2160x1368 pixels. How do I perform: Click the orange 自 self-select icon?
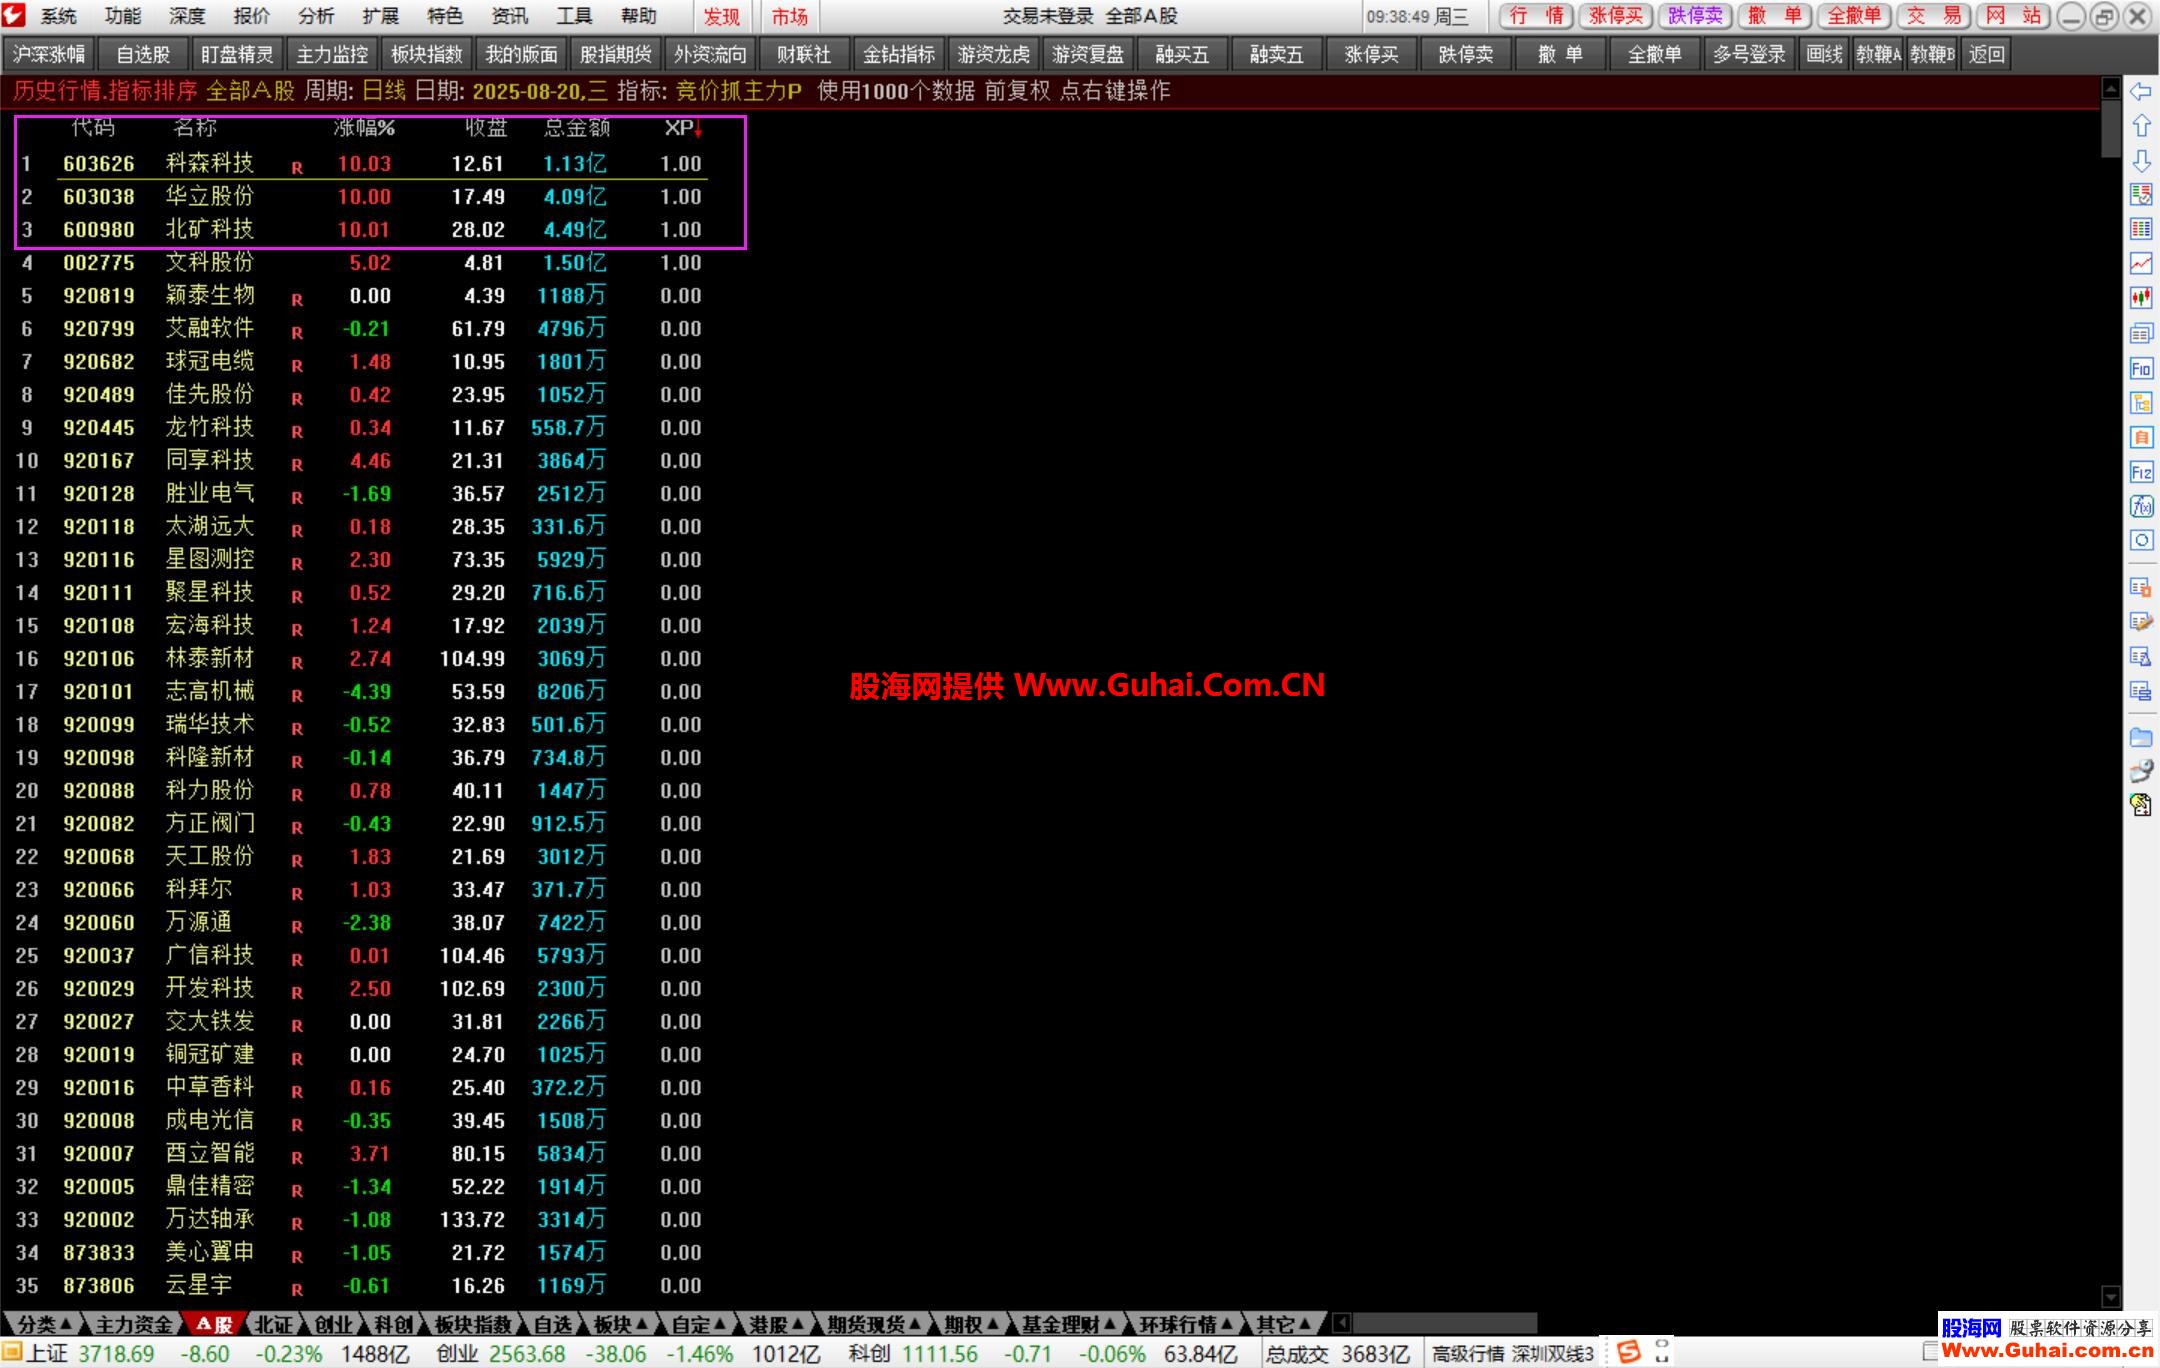pyautogui.click(x=2141, y=437)
